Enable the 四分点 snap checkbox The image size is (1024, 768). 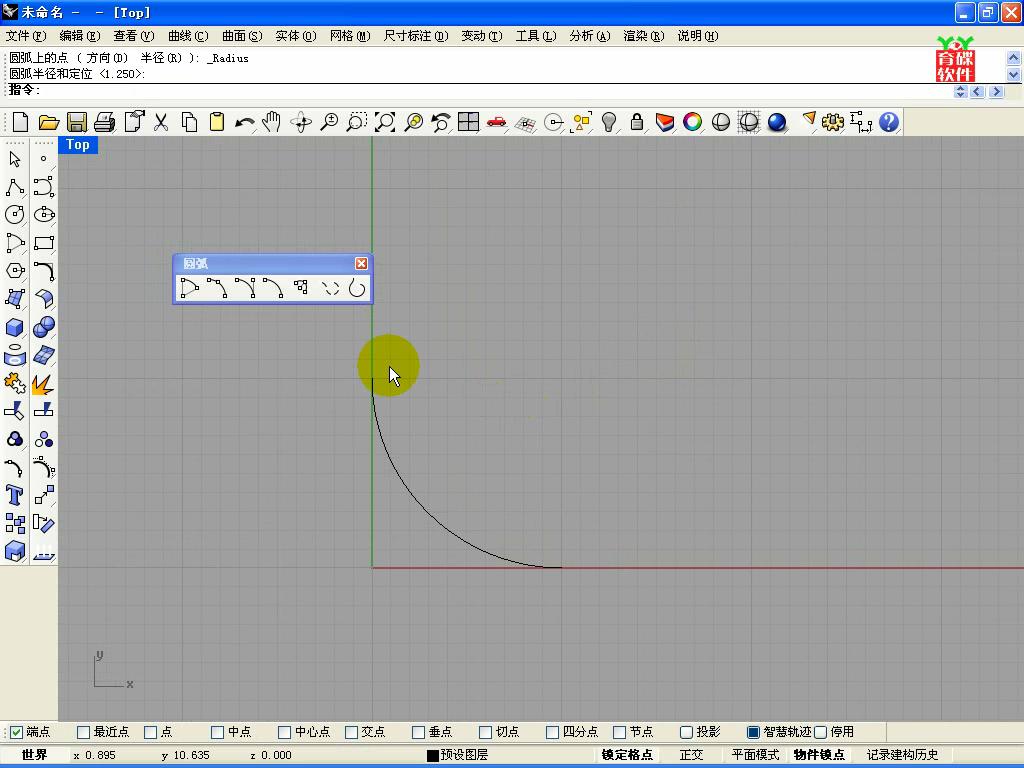tap(552, 732)
